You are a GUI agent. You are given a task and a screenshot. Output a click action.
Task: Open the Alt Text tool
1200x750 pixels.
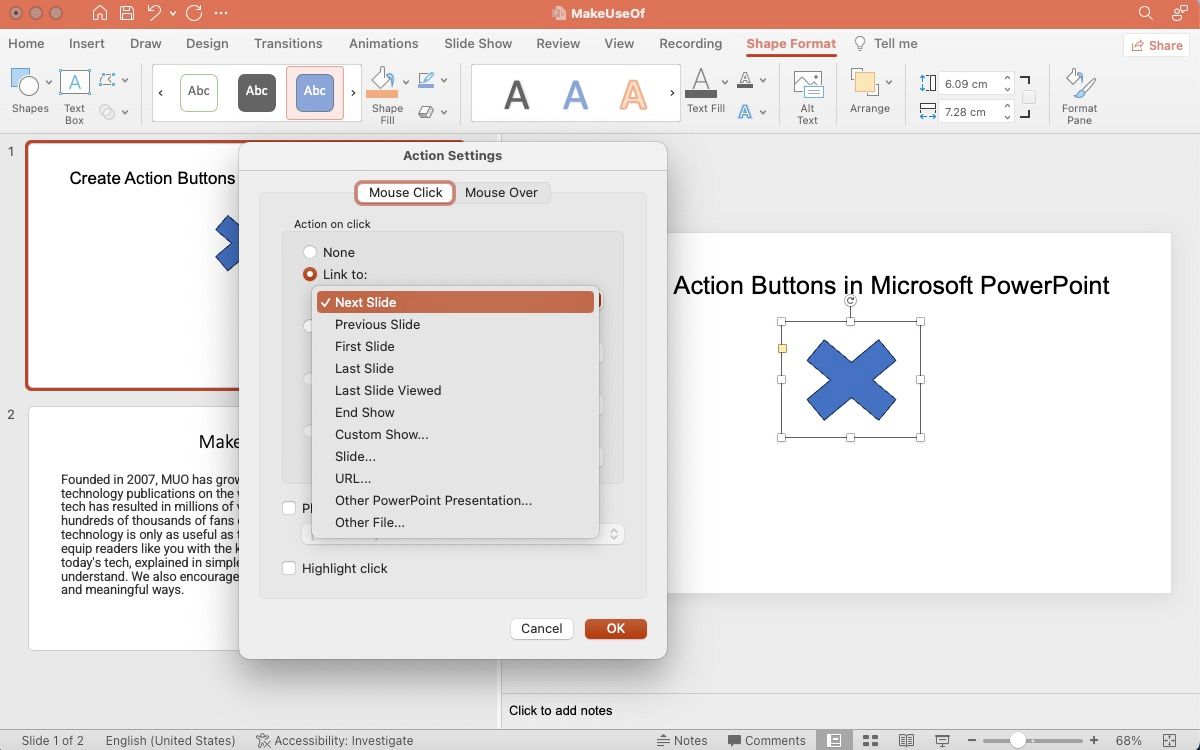(x=807, y=86)
